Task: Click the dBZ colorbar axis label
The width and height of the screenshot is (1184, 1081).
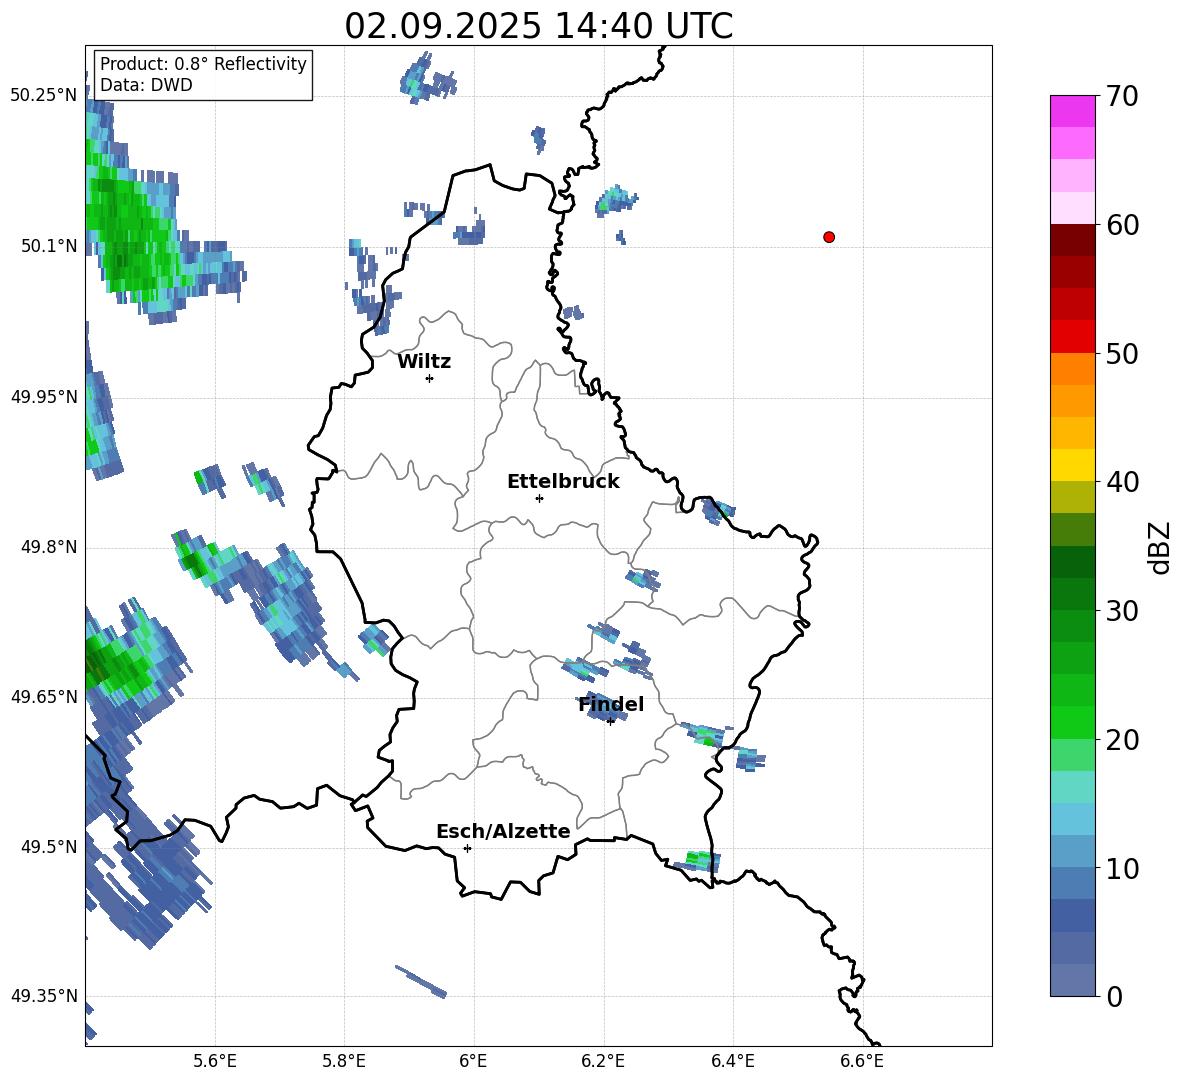Action: coord(1159,547)
